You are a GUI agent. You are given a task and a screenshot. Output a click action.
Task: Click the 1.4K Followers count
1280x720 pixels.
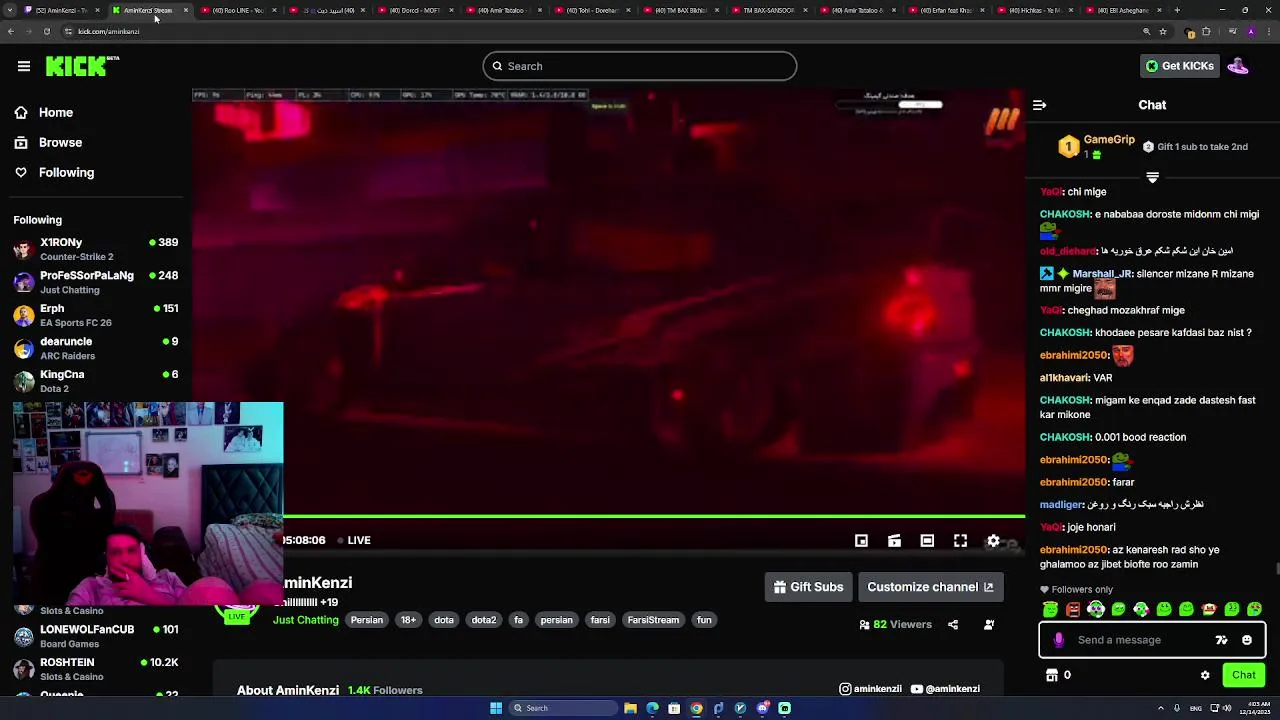click(x=385, y=690)
